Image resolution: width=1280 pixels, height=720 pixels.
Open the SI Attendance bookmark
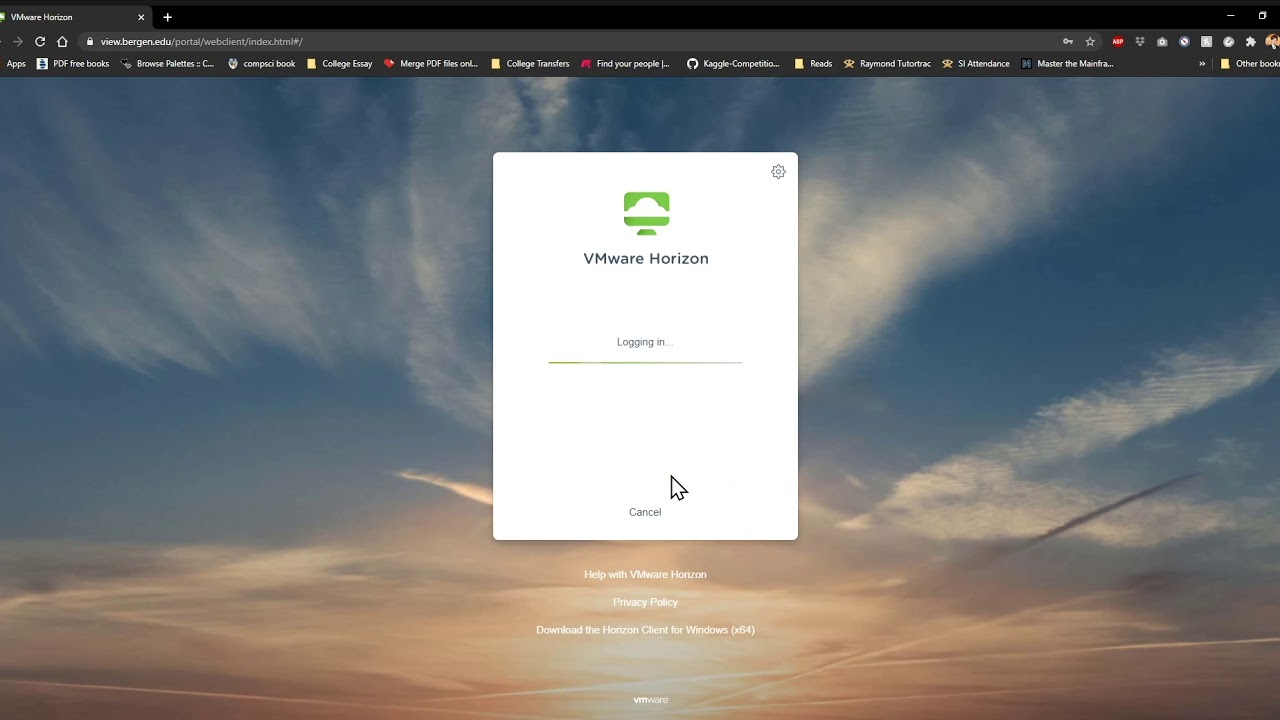[976, 64]
